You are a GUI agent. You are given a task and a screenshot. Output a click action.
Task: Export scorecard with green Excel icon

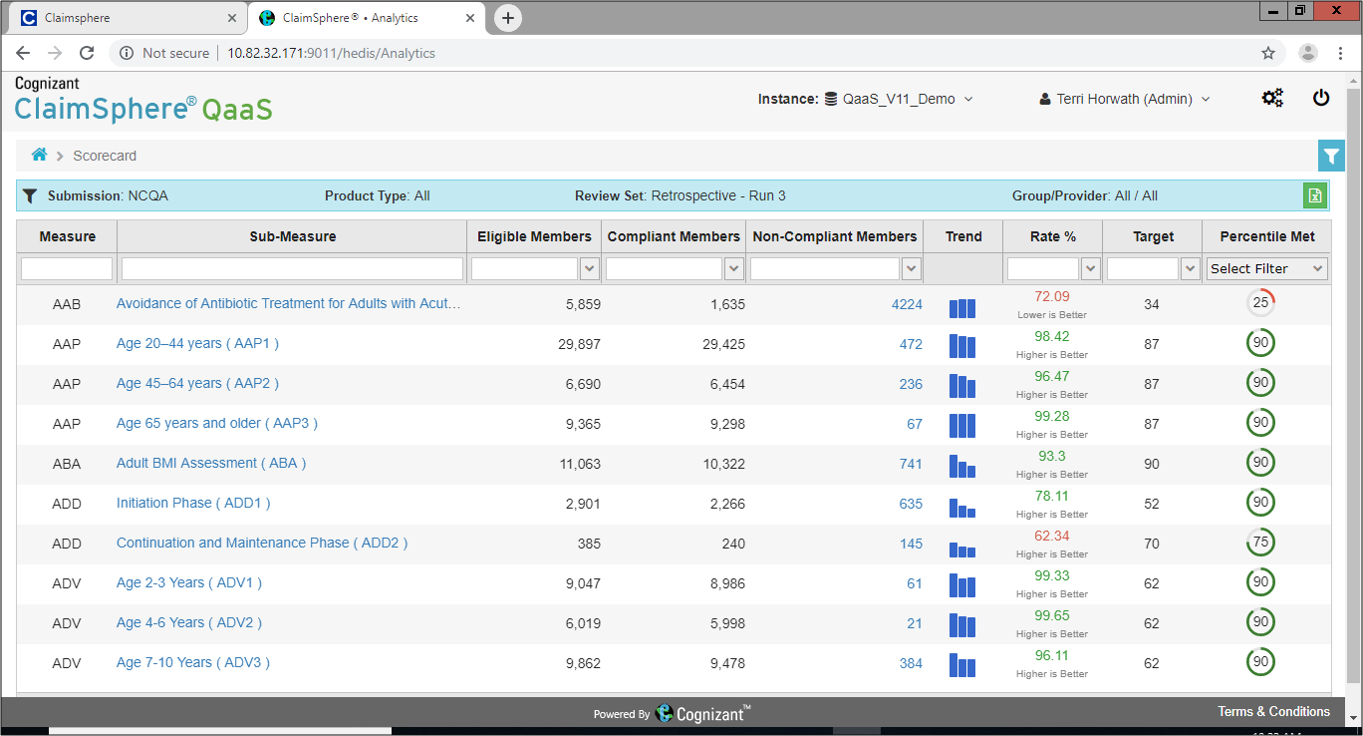(x=1313, y=196)
